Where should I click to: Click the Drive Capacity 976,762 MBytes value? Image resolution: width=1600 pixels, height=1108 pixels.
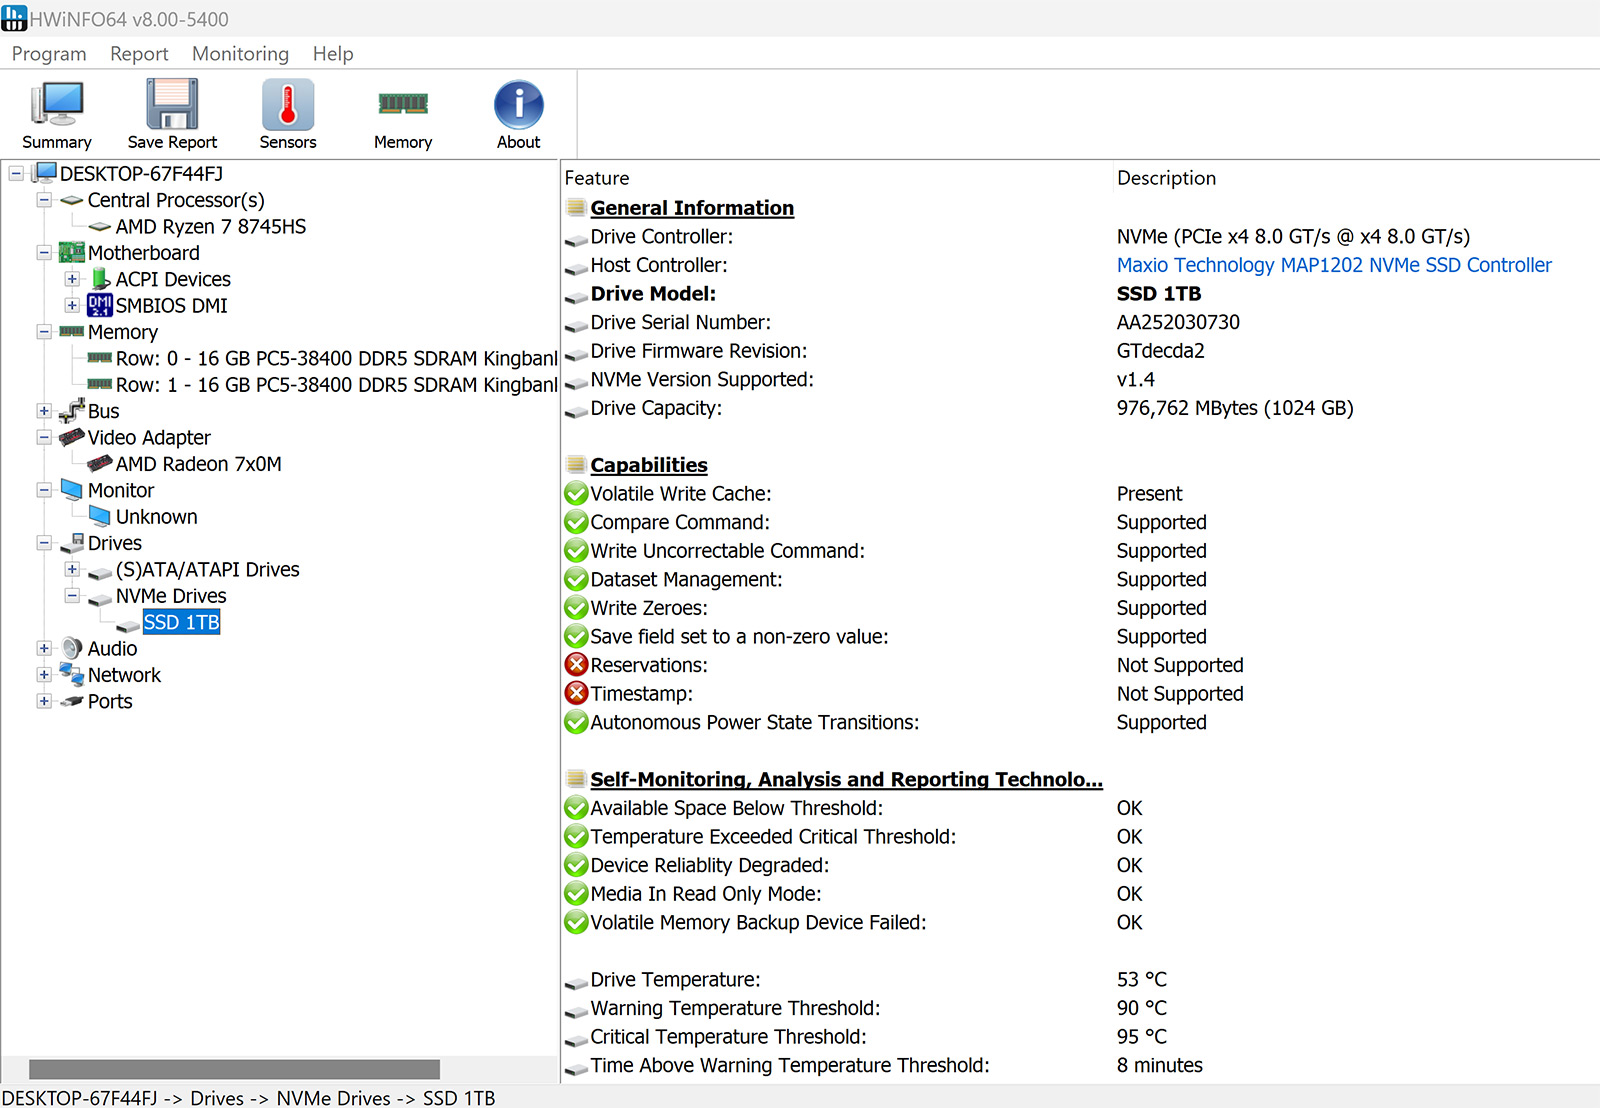1235,408
